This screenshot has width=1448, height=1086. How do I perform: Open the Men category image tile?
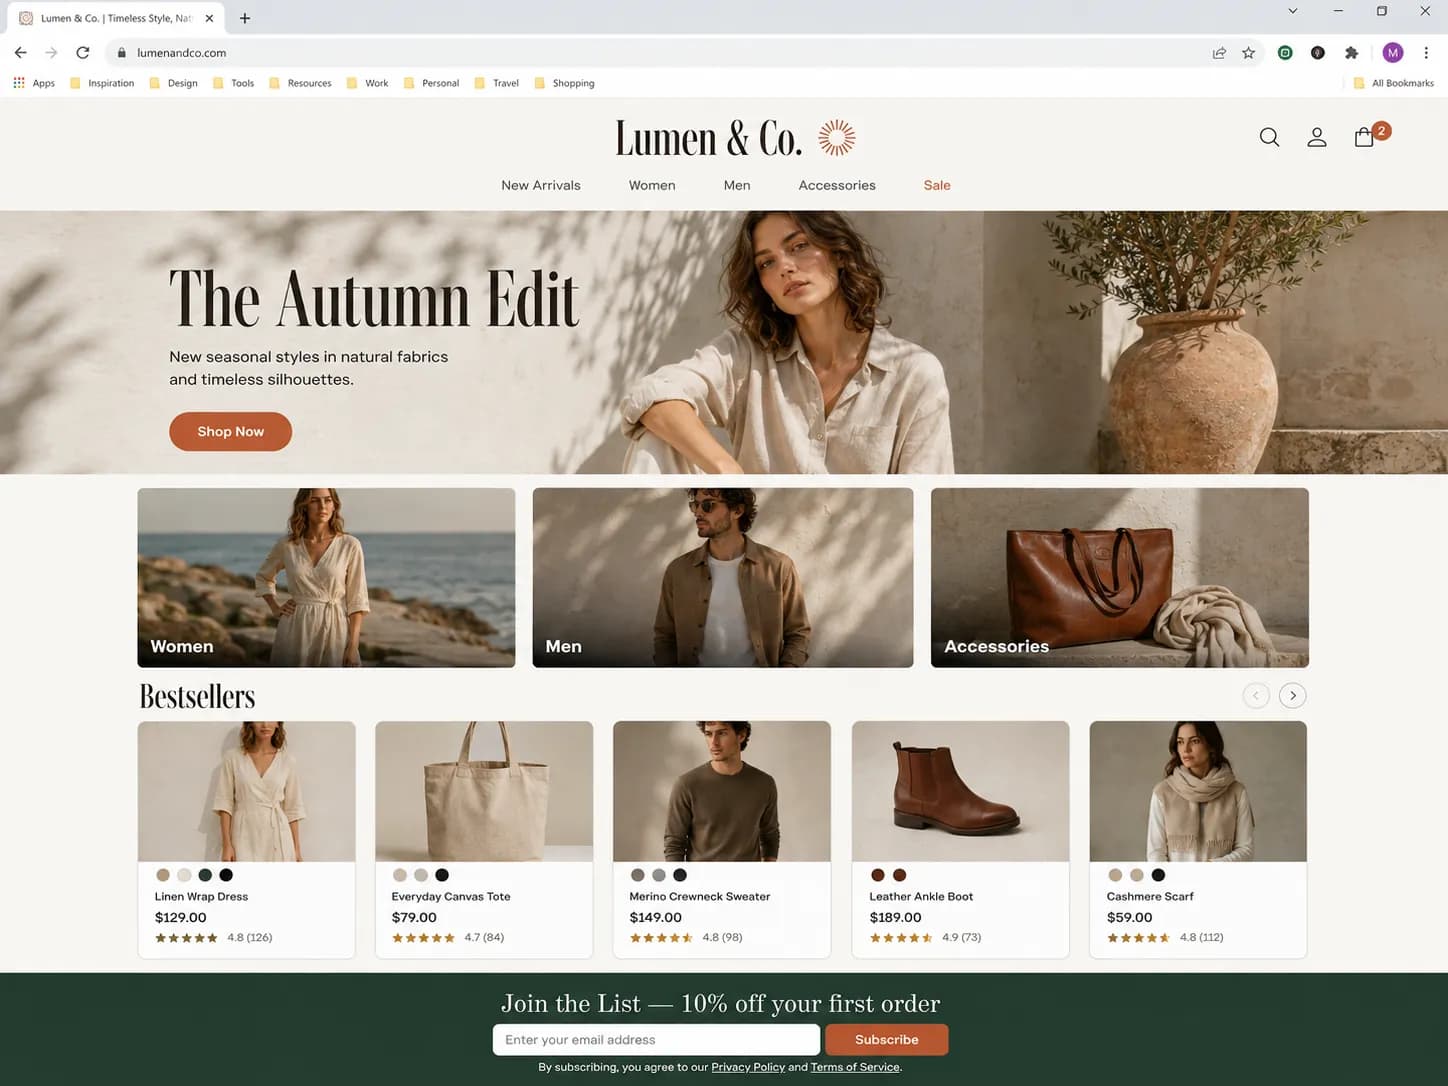click(x=722, y=577)
